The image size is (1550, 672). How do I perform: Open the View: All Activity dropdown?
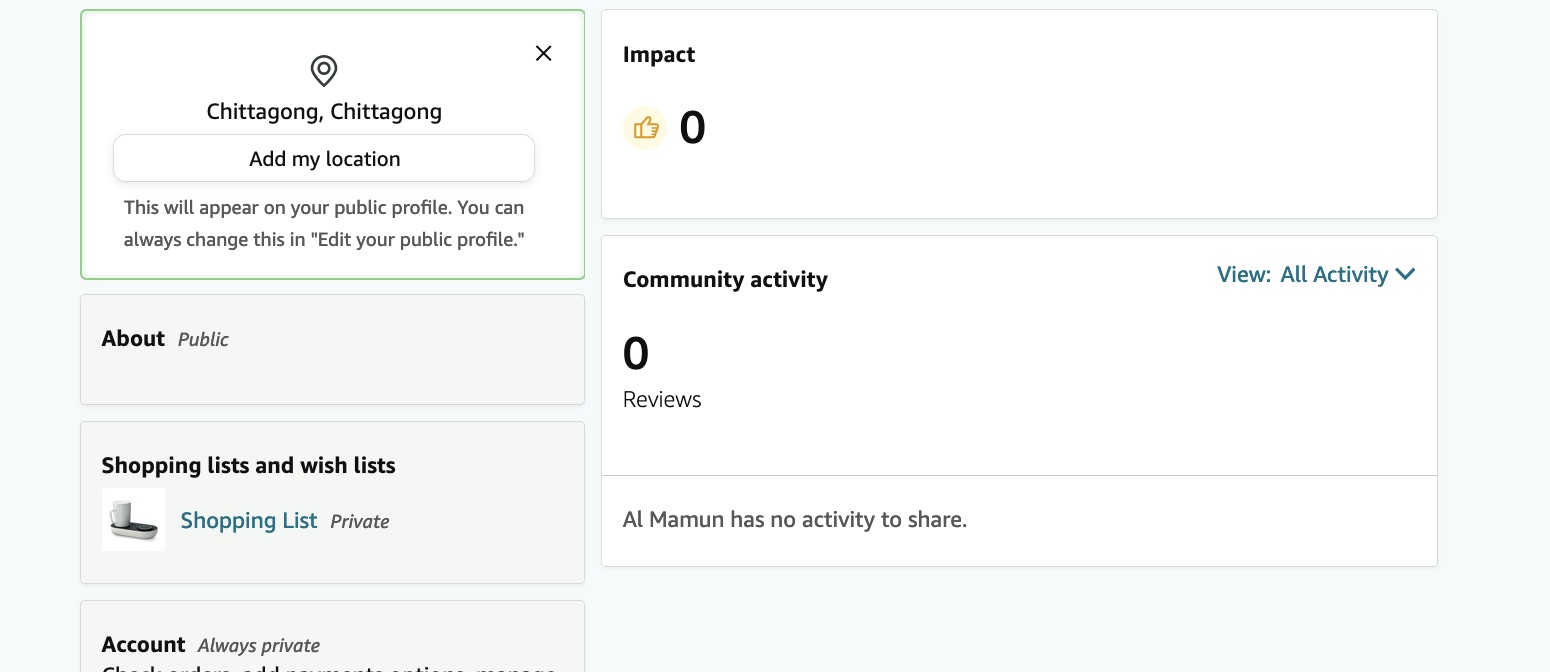[1316, 274]
